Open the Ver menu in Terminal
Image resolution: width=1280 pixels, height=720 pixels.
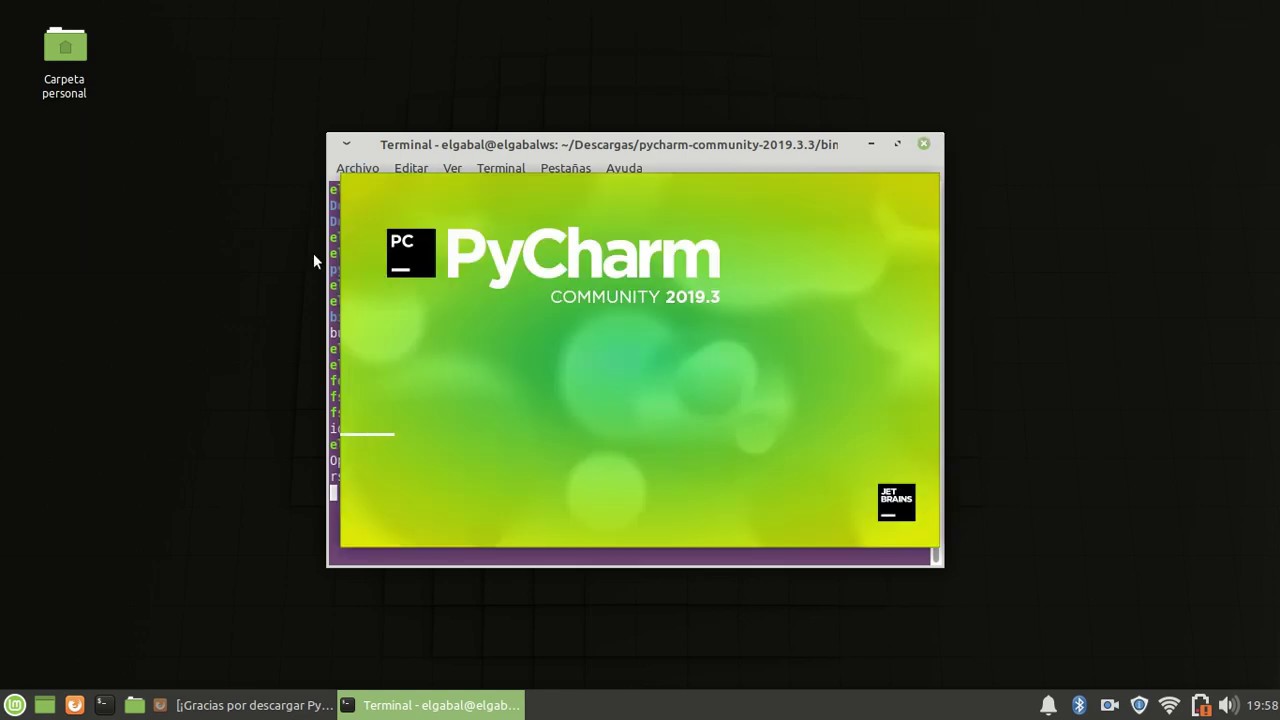[452, 168]
